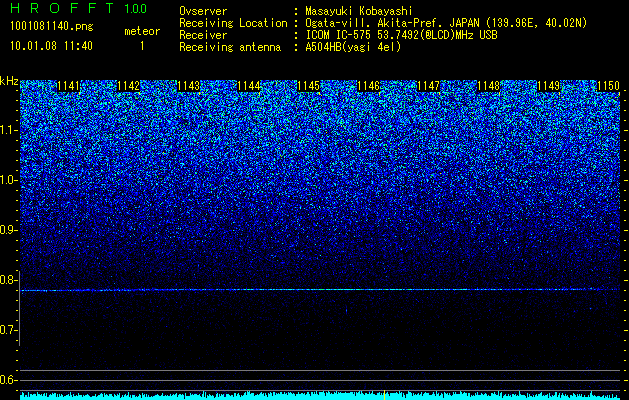Viewport: 629px width, 400px height.
Task: Click ICOM IC-575 53.7492 MHz USB text
Action: coord(401,35)
